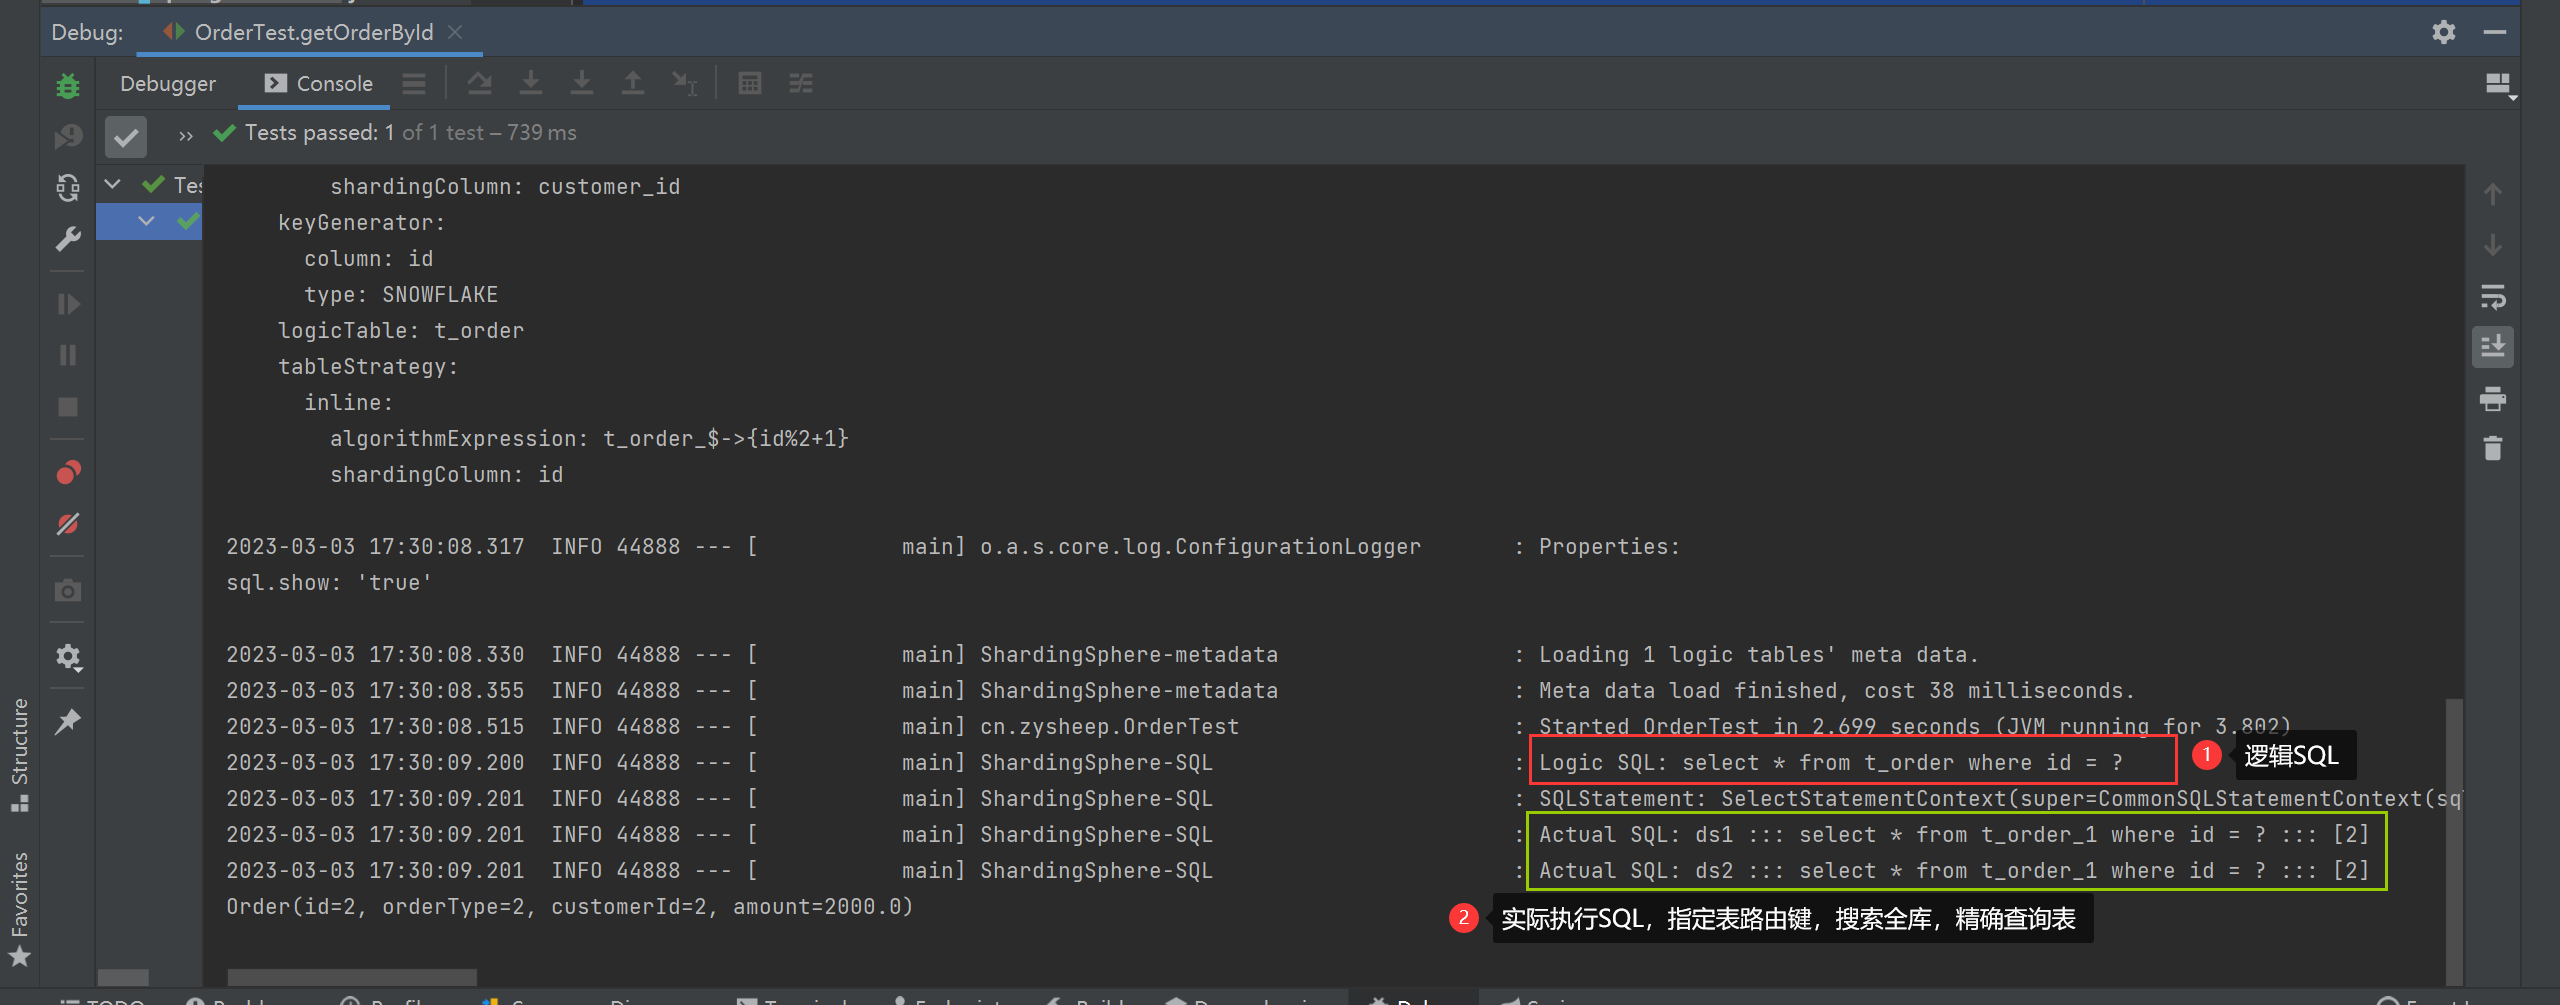Click the 'logicTable: t_order' line

tap(401, 331)
